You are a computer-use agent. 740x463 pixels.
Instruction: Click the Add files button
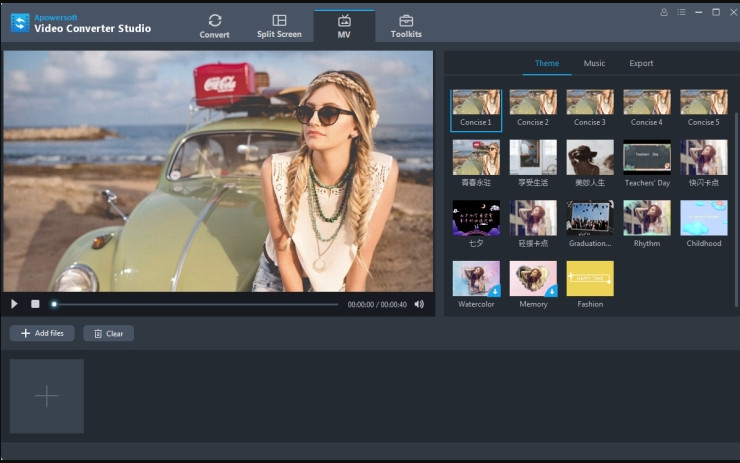42,333
